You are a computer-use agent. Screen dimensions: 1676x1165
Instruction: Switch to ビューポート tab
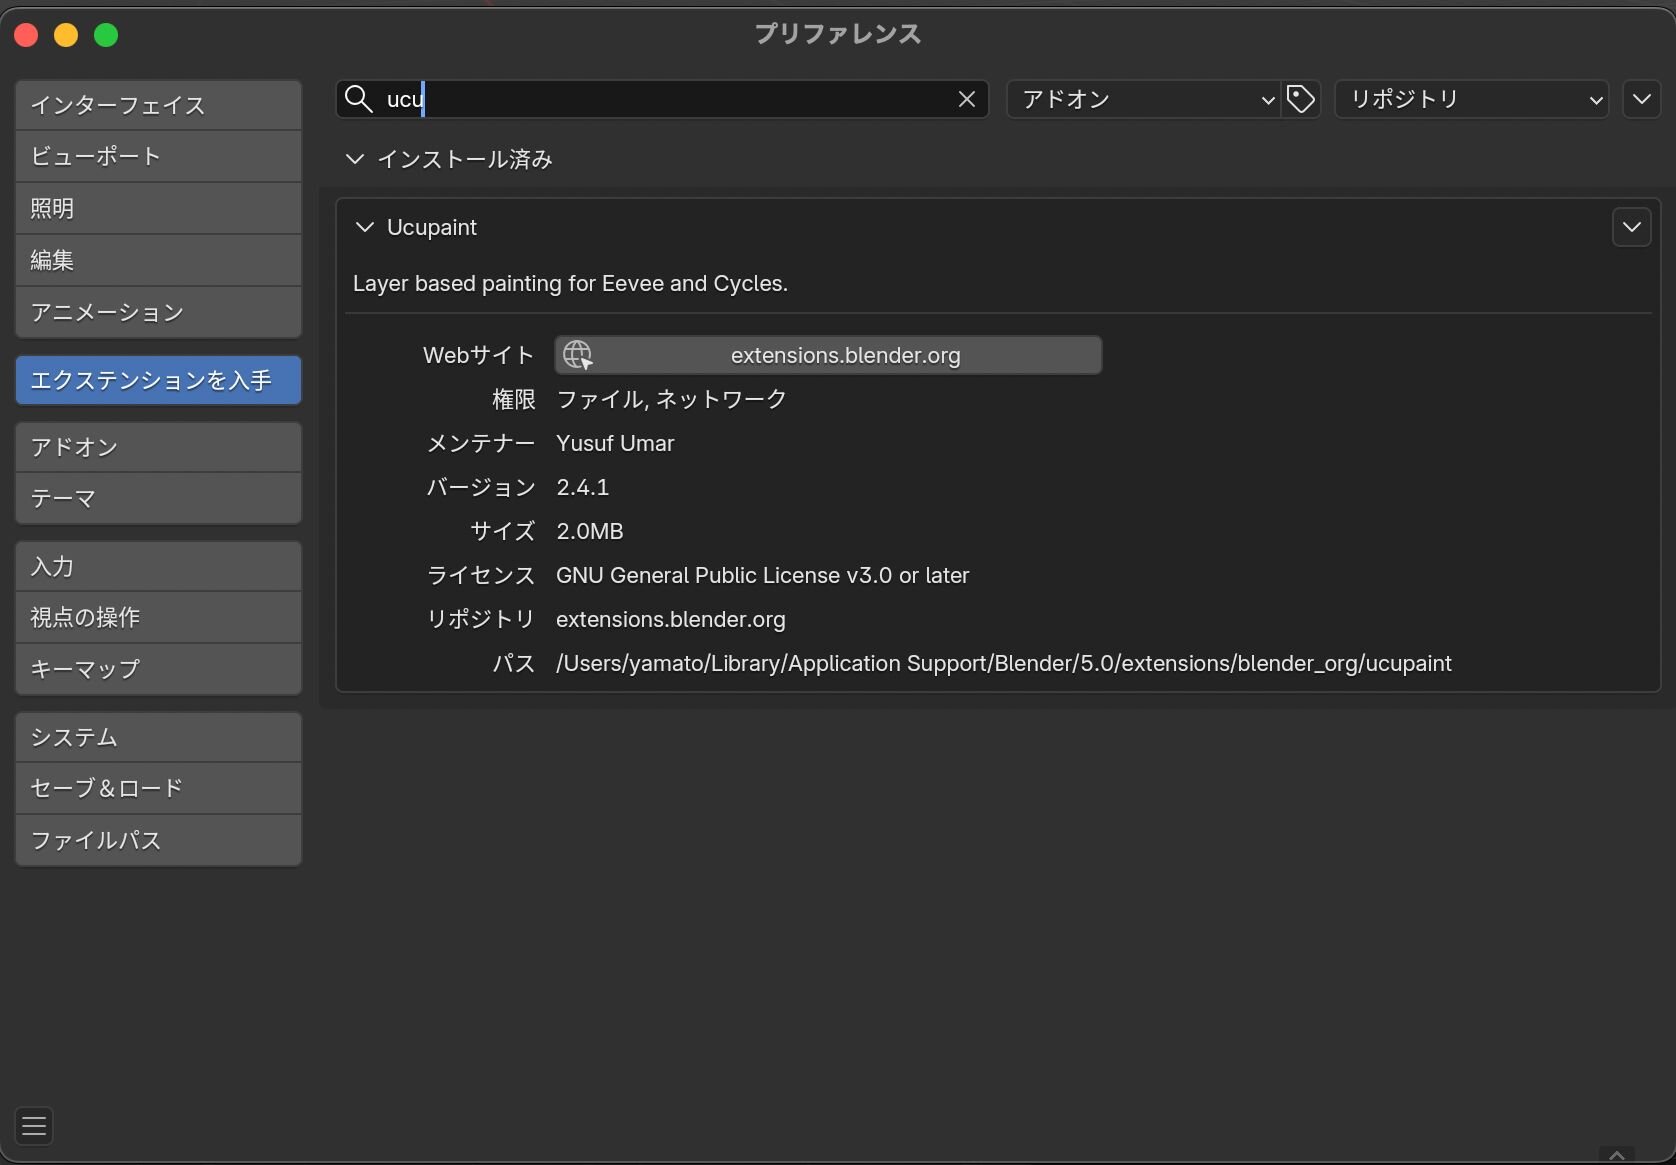coord(158,156)
